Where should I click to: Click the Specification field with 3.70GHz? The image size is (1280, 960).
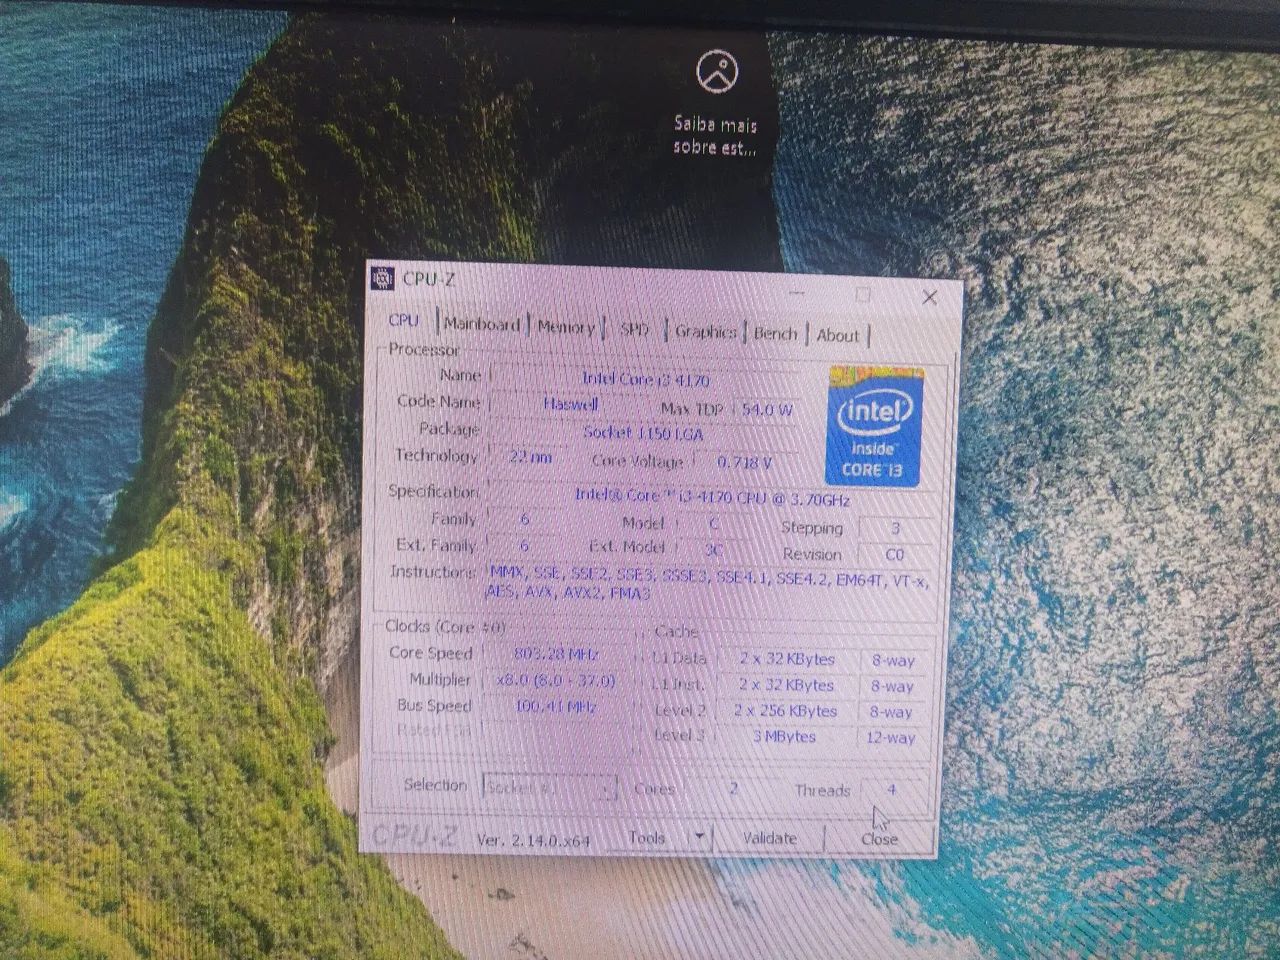point(712,496)
